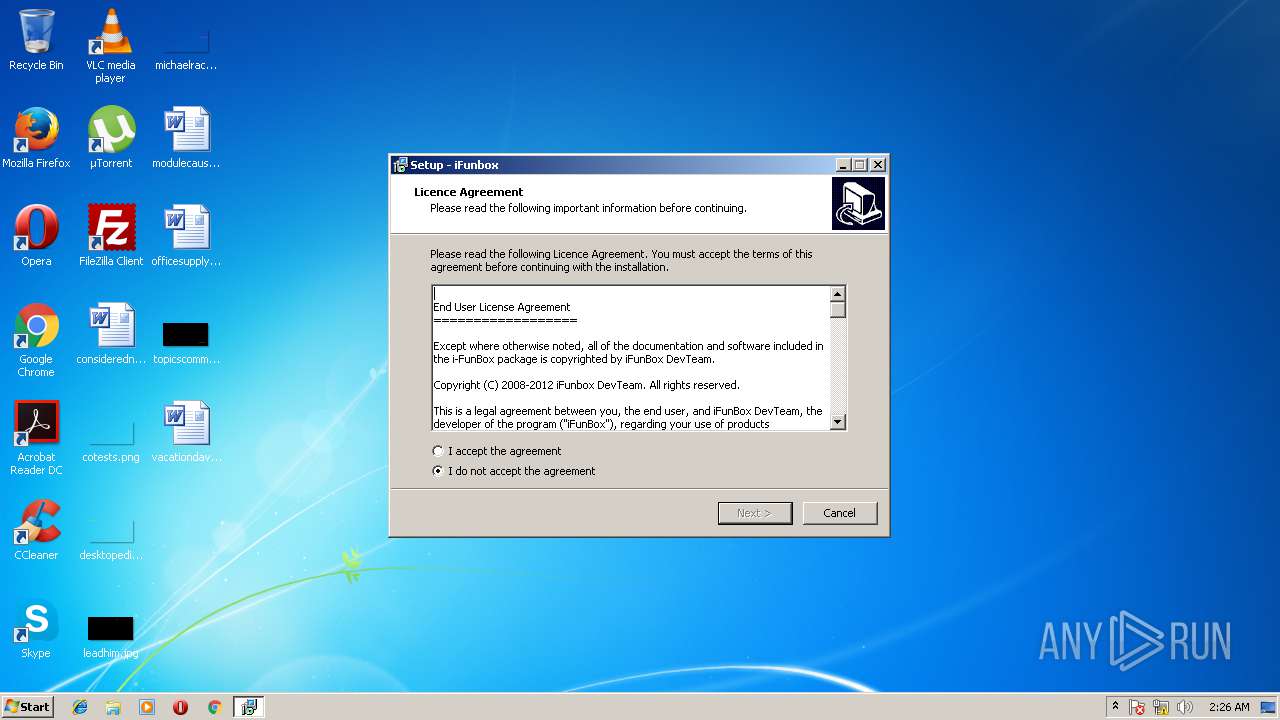Minimize the iFunbox Setup window
This screenshot has width=1280, height=720.
coord(843,165)
